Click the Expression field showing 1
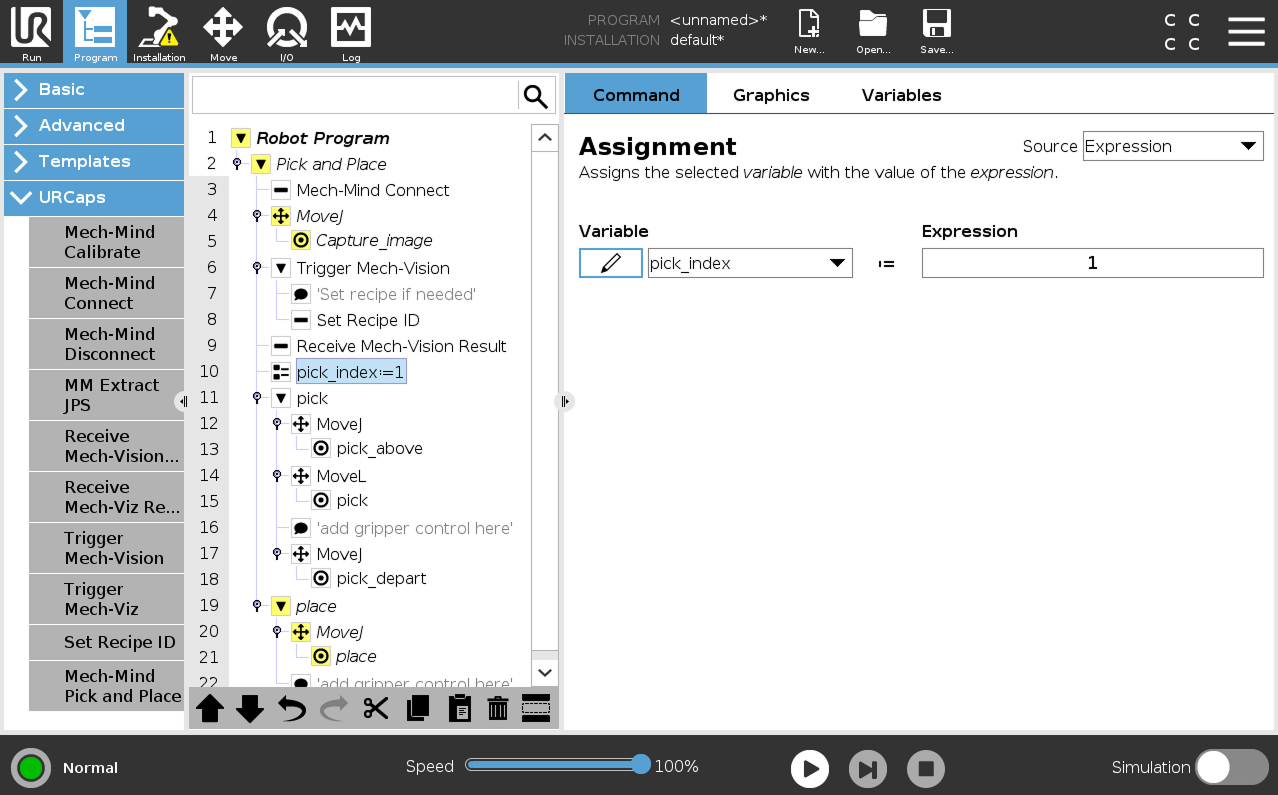 pyautogui.click(x=1092, y=263)
